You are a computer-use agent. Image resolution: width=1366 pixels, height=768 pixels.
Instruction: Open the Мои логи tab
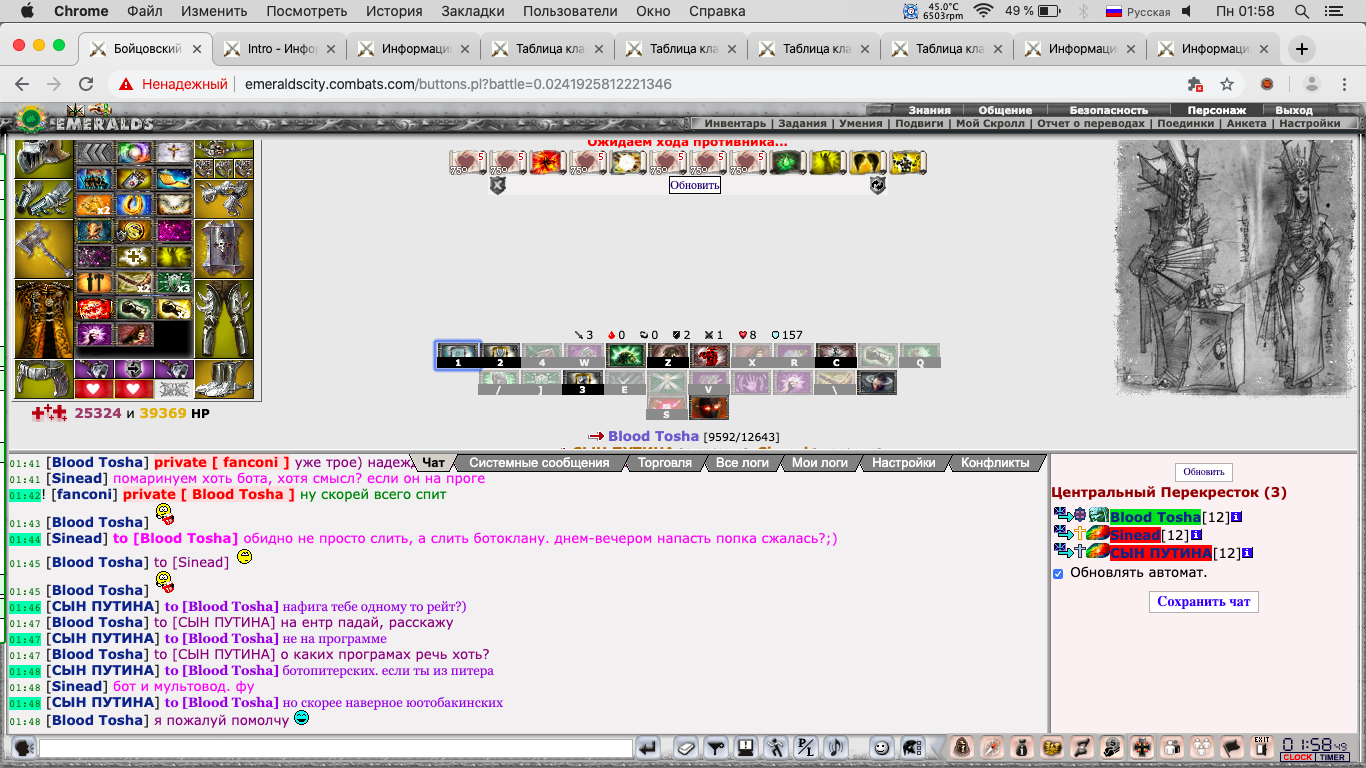(819, 463)
